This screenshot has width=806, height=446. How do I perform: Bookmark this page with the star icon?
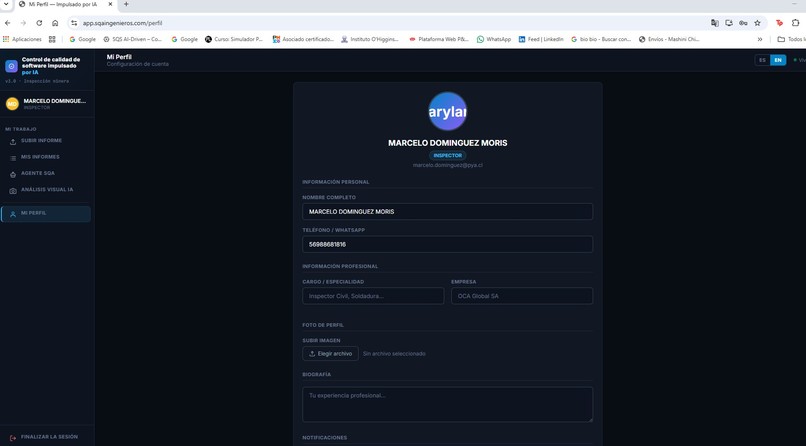point(757,23)
